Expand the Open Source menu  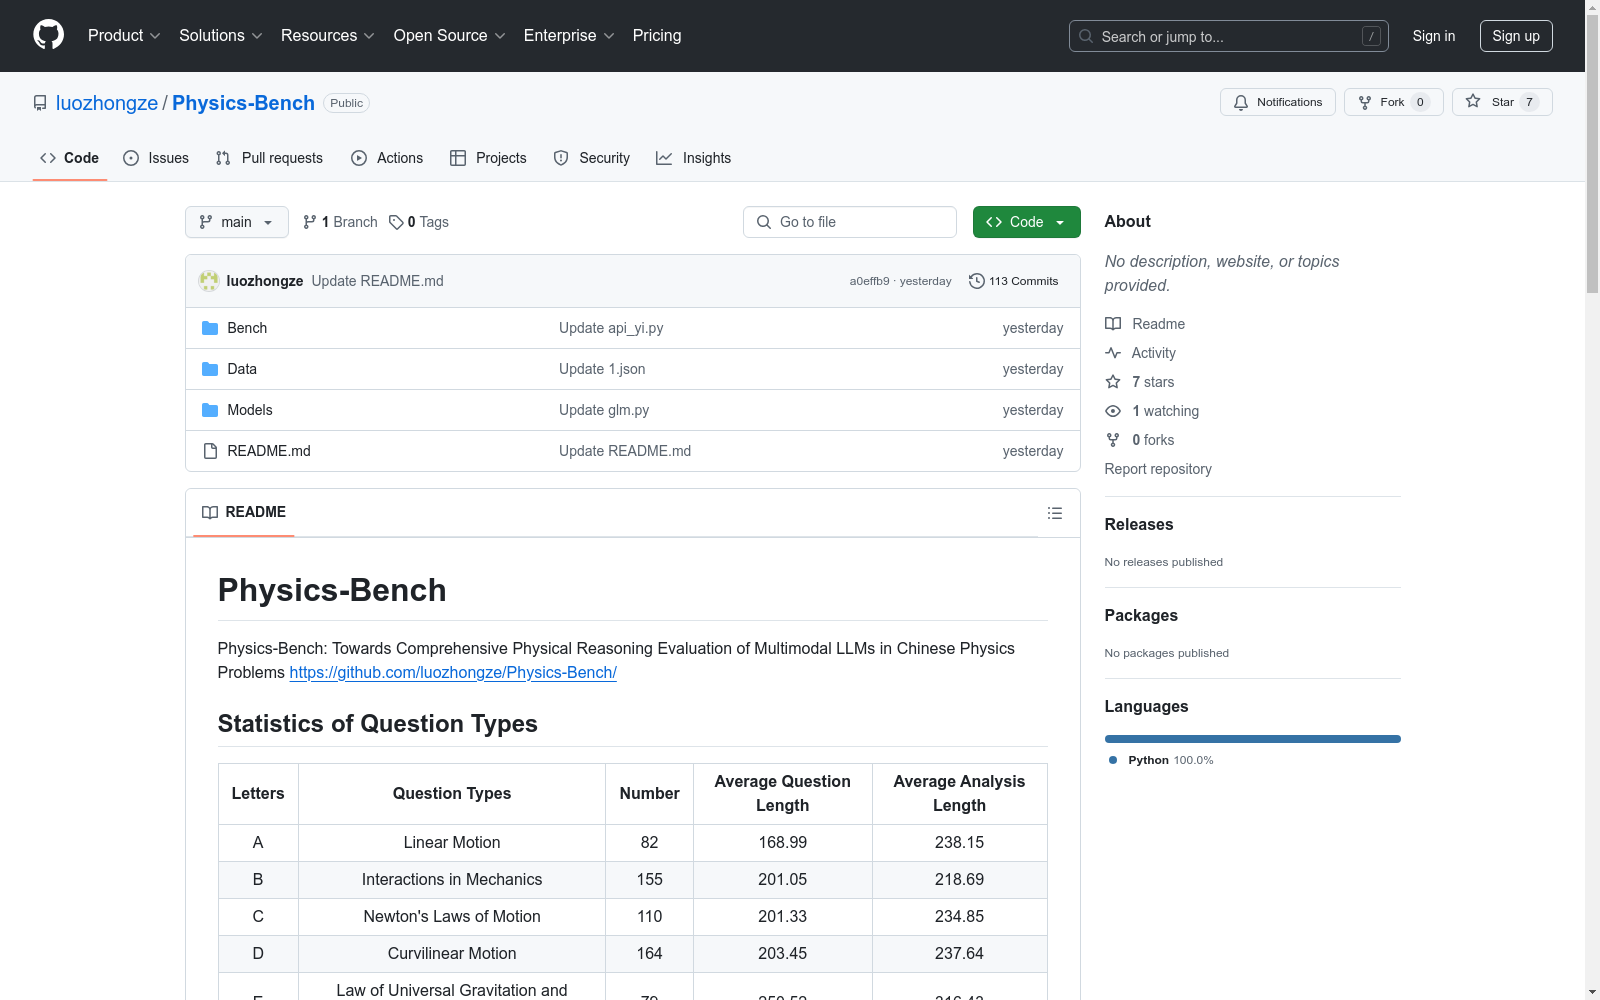(x=450, y=36)
